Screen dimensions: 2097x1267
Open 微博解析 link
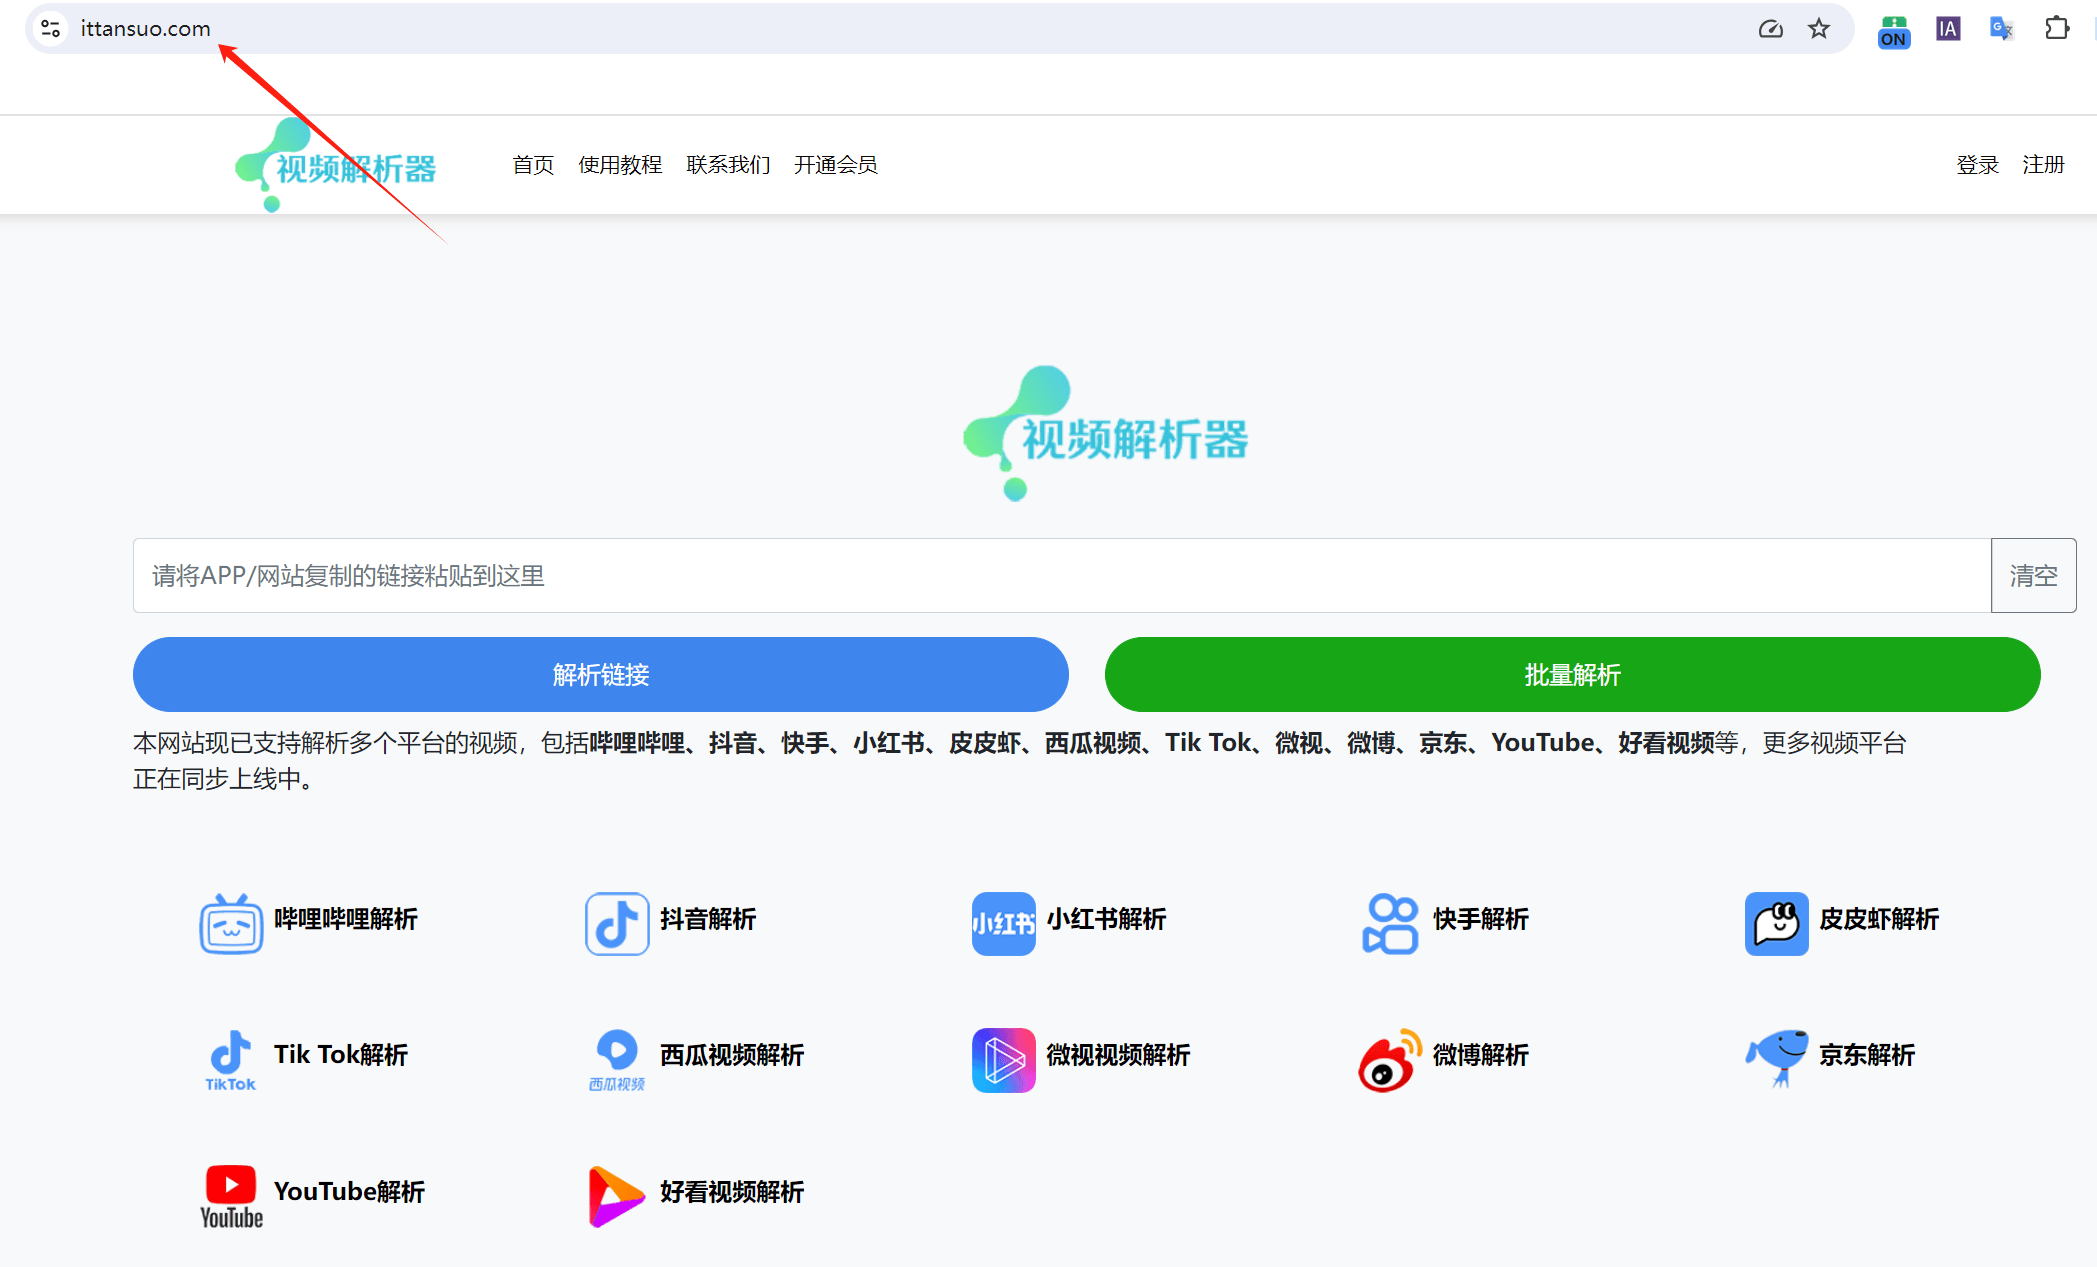(x=1481, y=1055)
